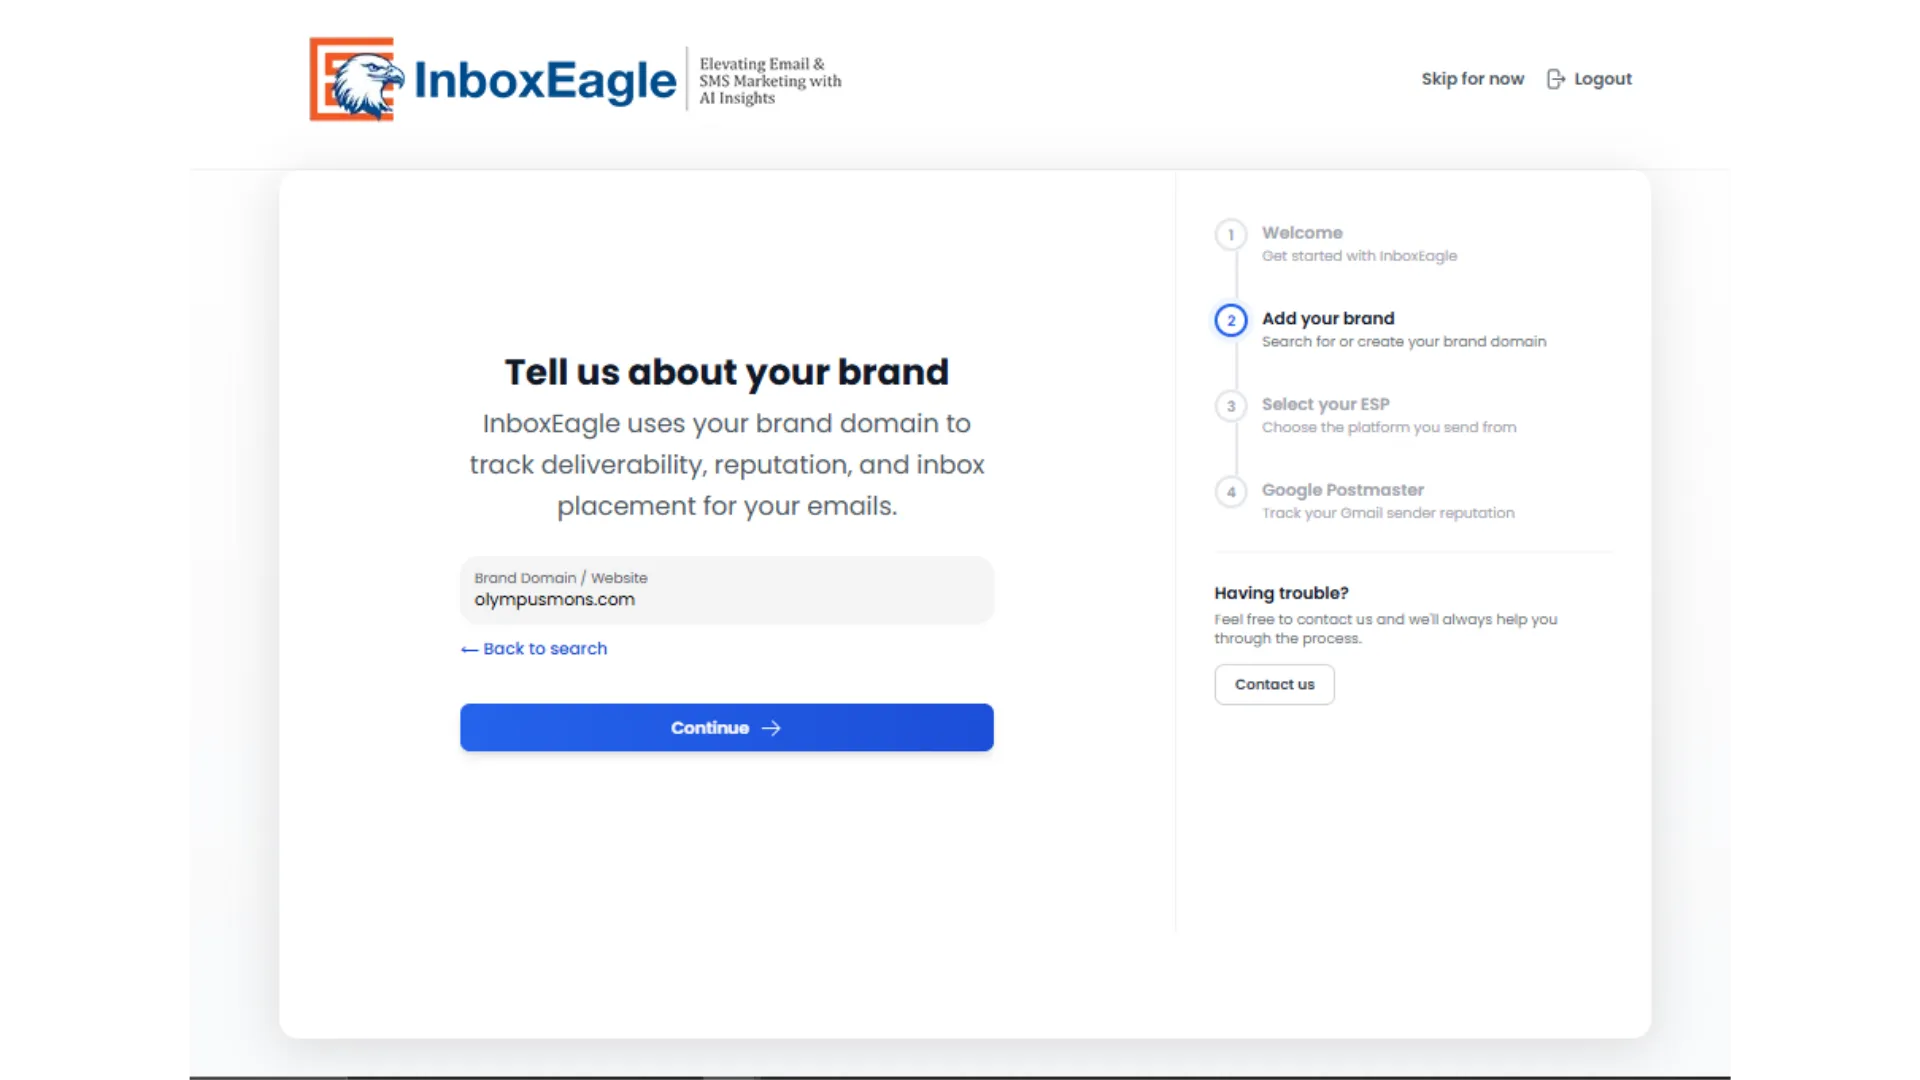Click 'Tell us about your brand' heading
This screenshot has height=1080, width=1920.
727,372
